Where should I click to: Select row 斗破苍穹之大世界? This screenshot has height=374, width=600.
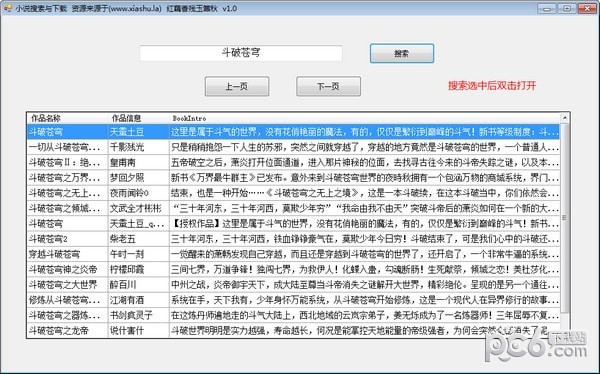click(x=293, y=285)
